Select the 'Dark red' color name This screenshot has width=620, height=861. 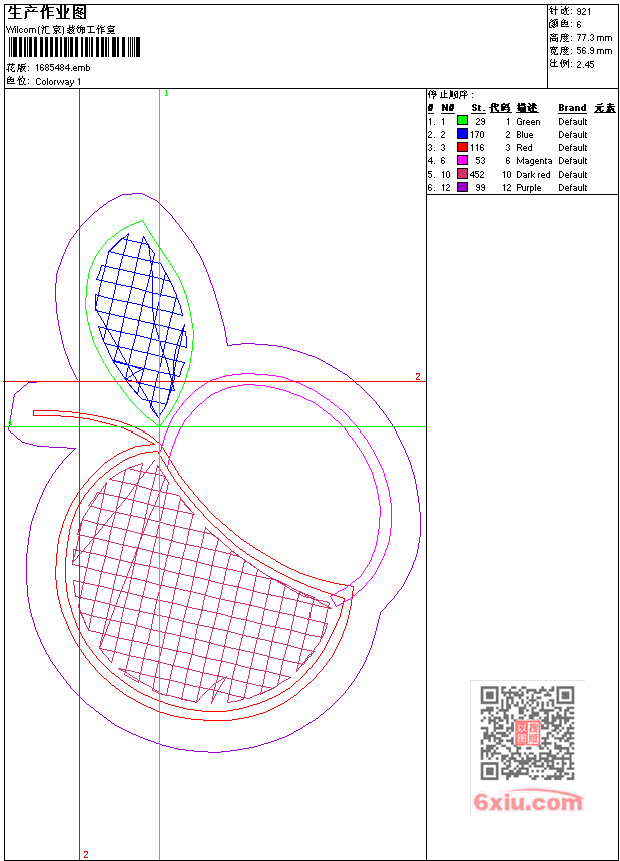click(x=533, y=175)
